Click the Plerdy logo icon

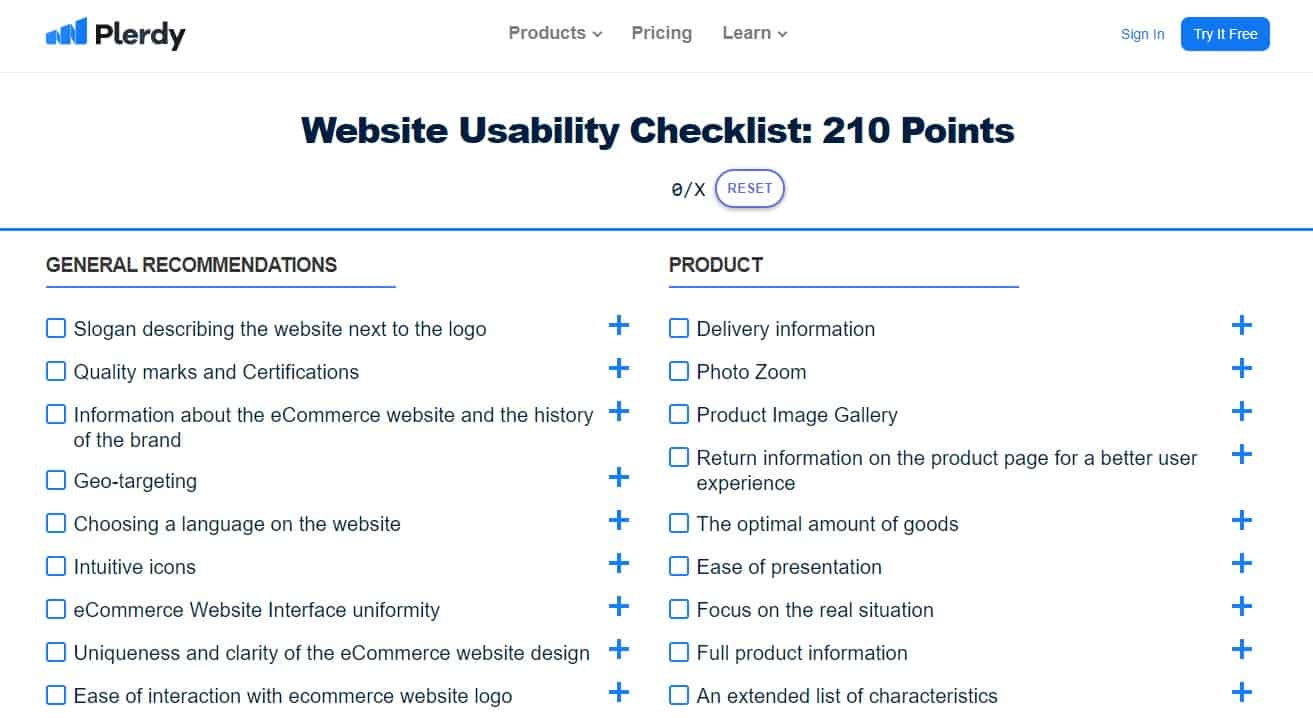pos(66,33)
